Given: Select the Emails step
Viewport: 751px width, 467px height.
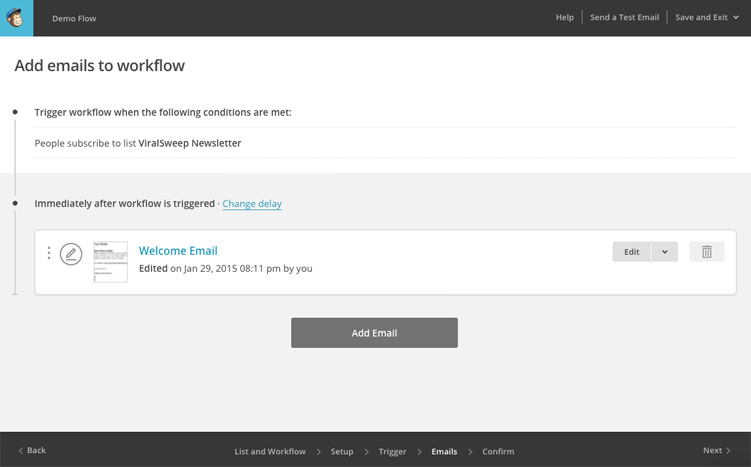Looking at the screenshot, I should click(444, 451).
